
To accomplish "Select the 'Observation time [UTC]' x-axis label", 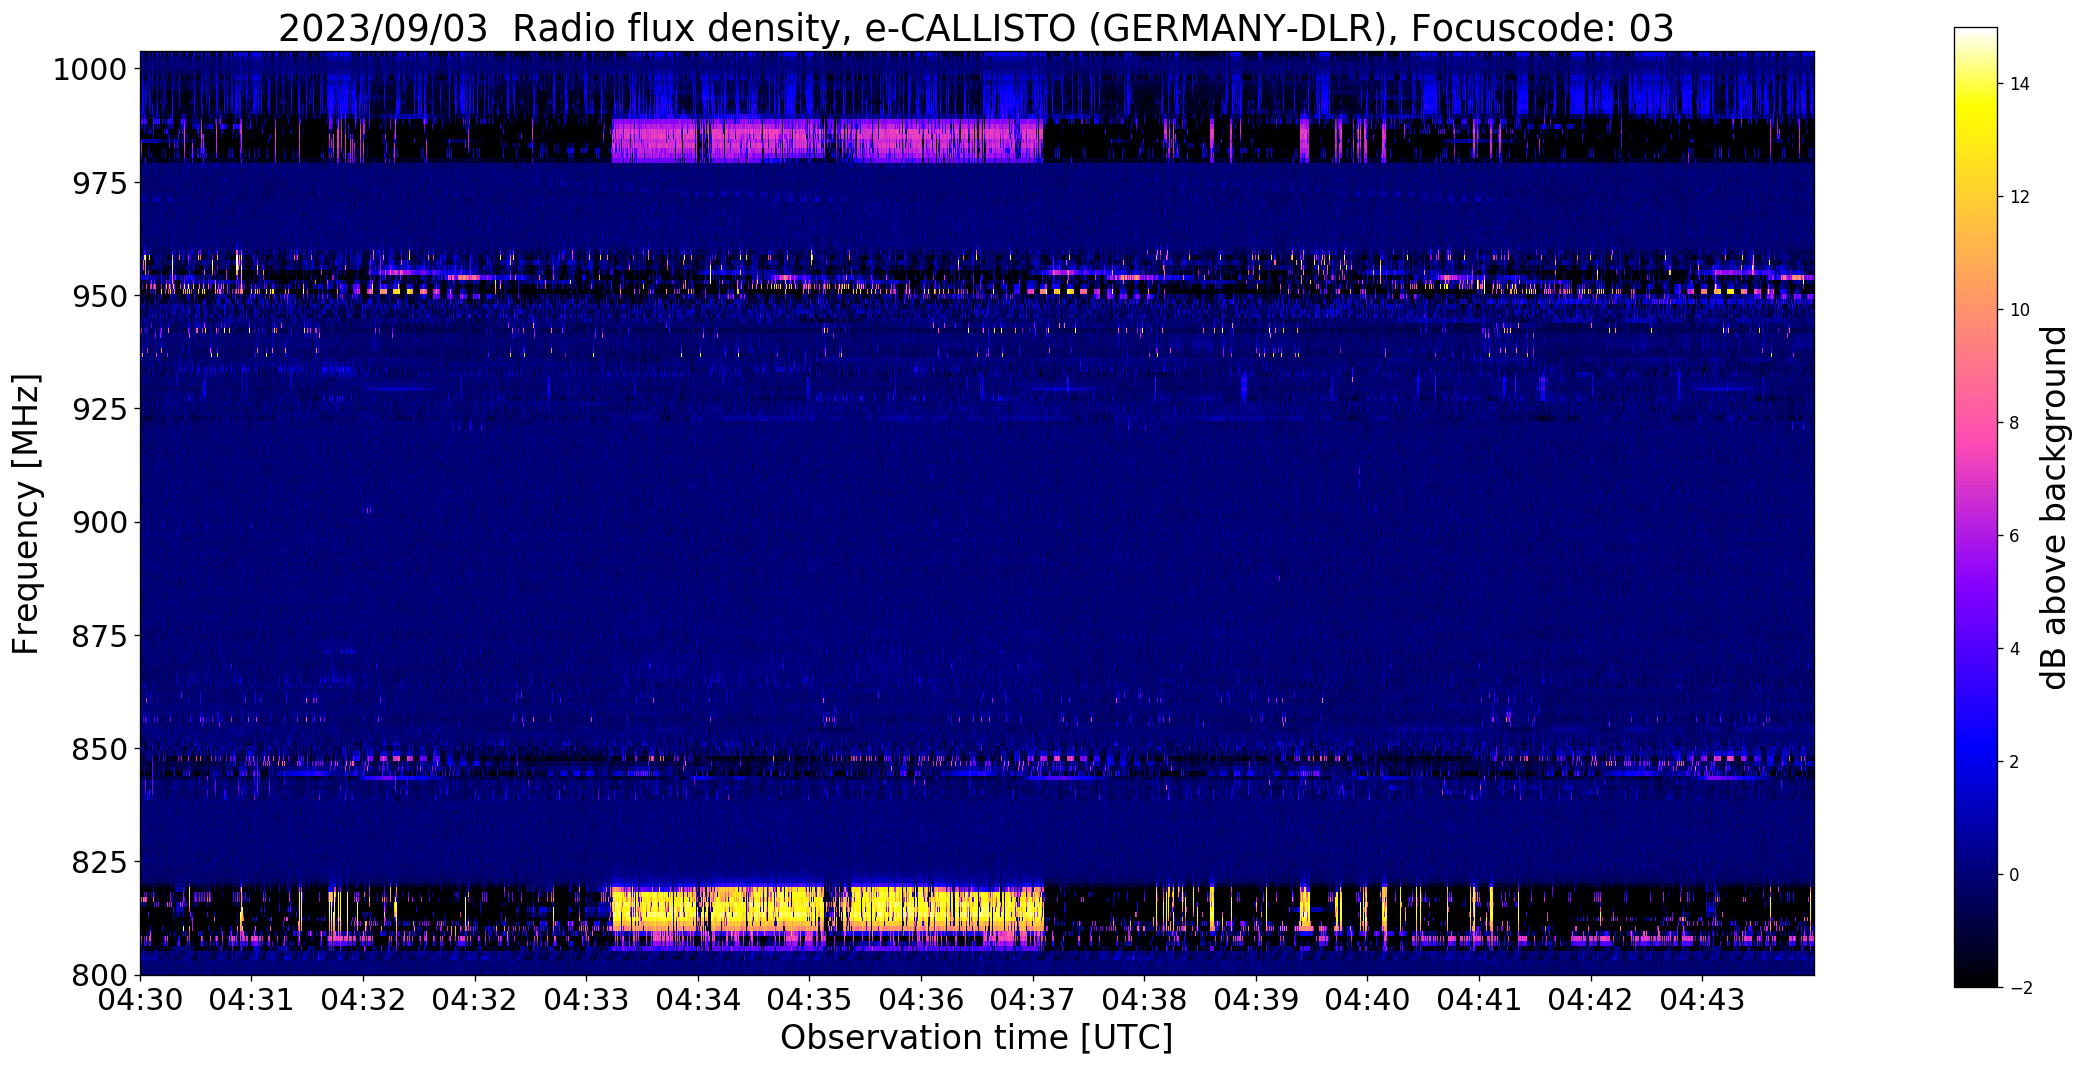I will coord(976,1038).
